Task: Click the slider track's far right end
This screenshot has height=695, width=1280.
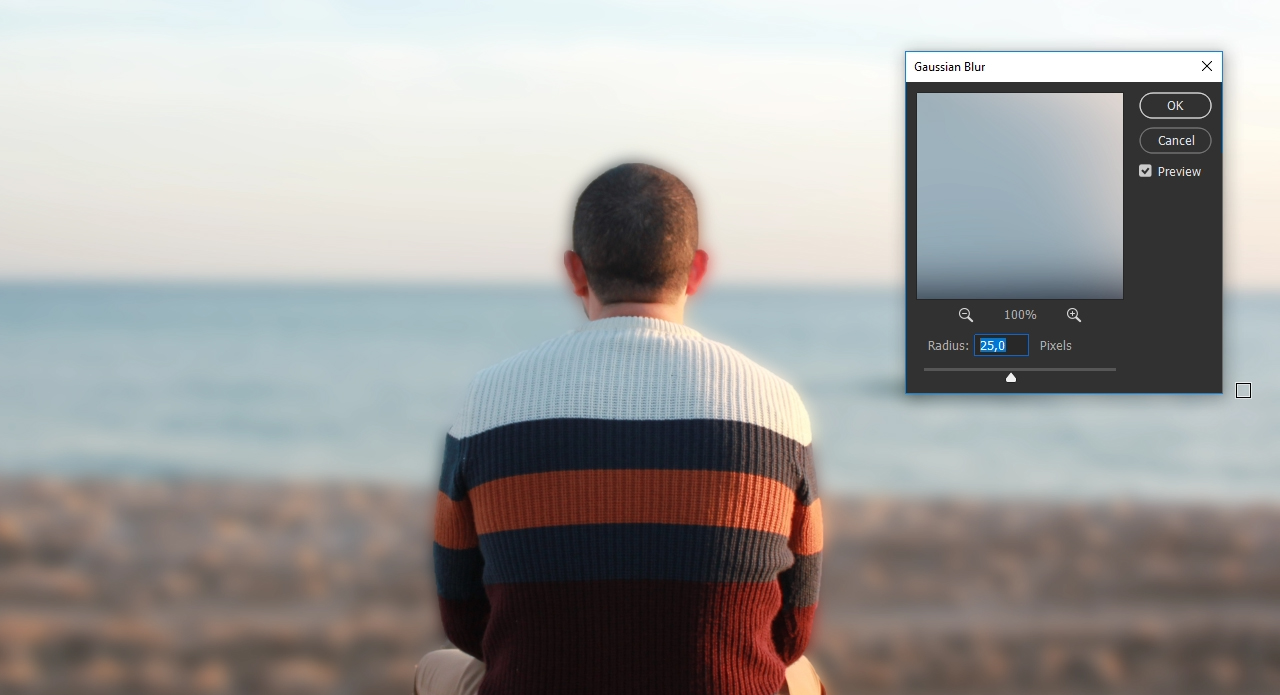Action: tap(1114, 369)
